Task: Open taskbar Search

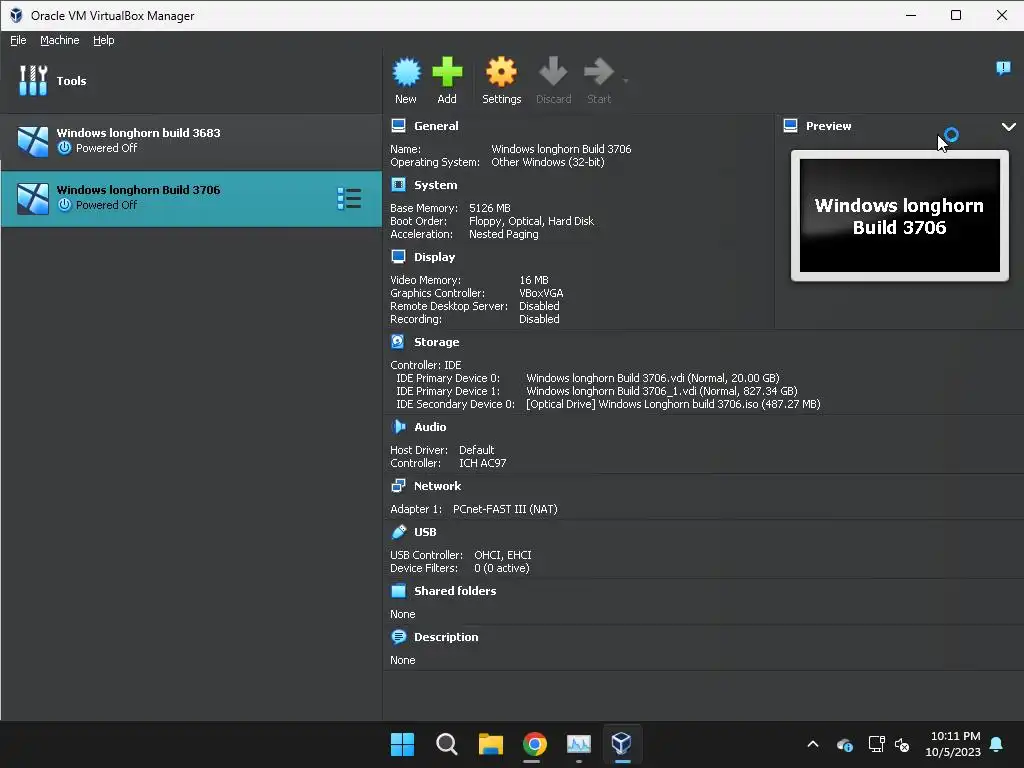Action: coord(447,744)
